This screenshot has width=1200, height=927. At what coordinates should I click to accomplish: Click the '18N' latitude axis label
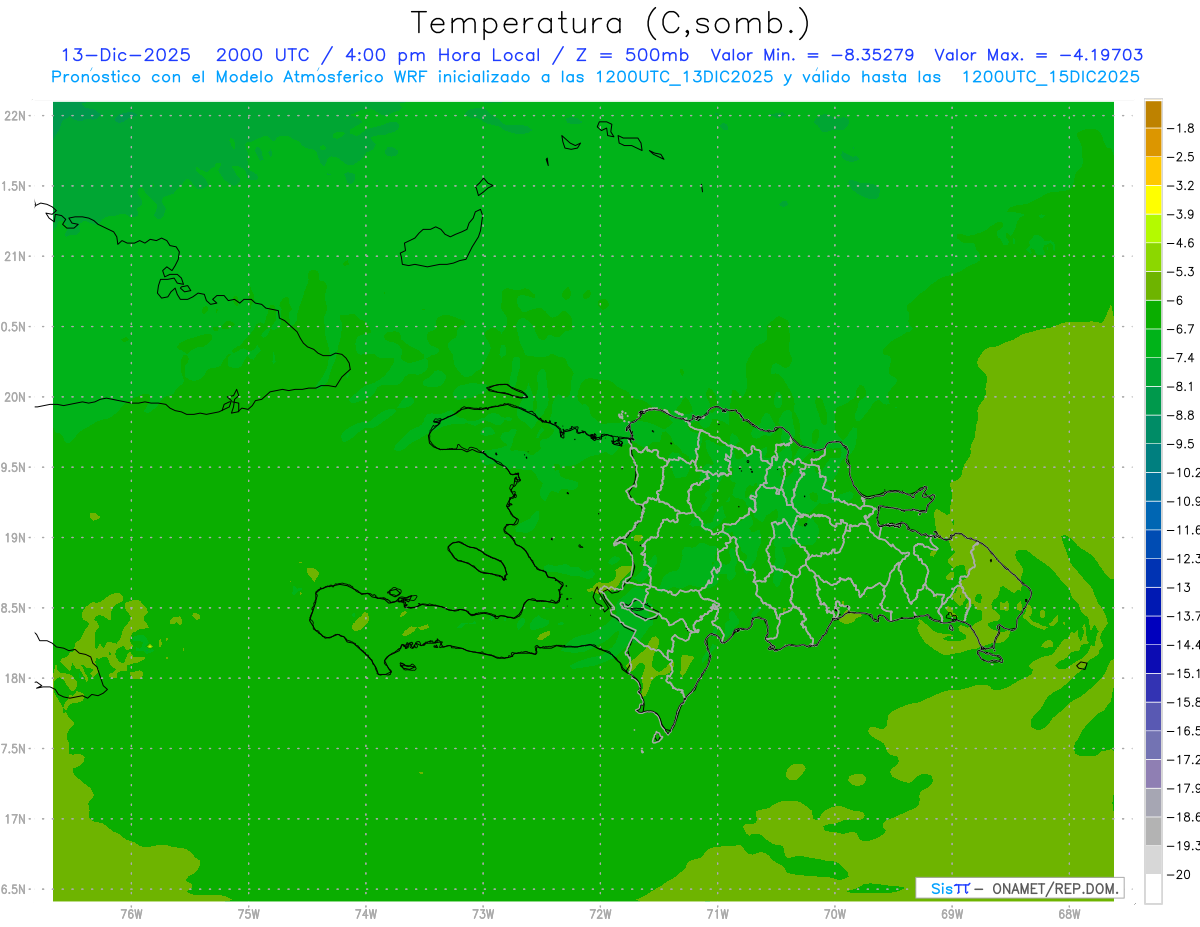pos(15,678)
